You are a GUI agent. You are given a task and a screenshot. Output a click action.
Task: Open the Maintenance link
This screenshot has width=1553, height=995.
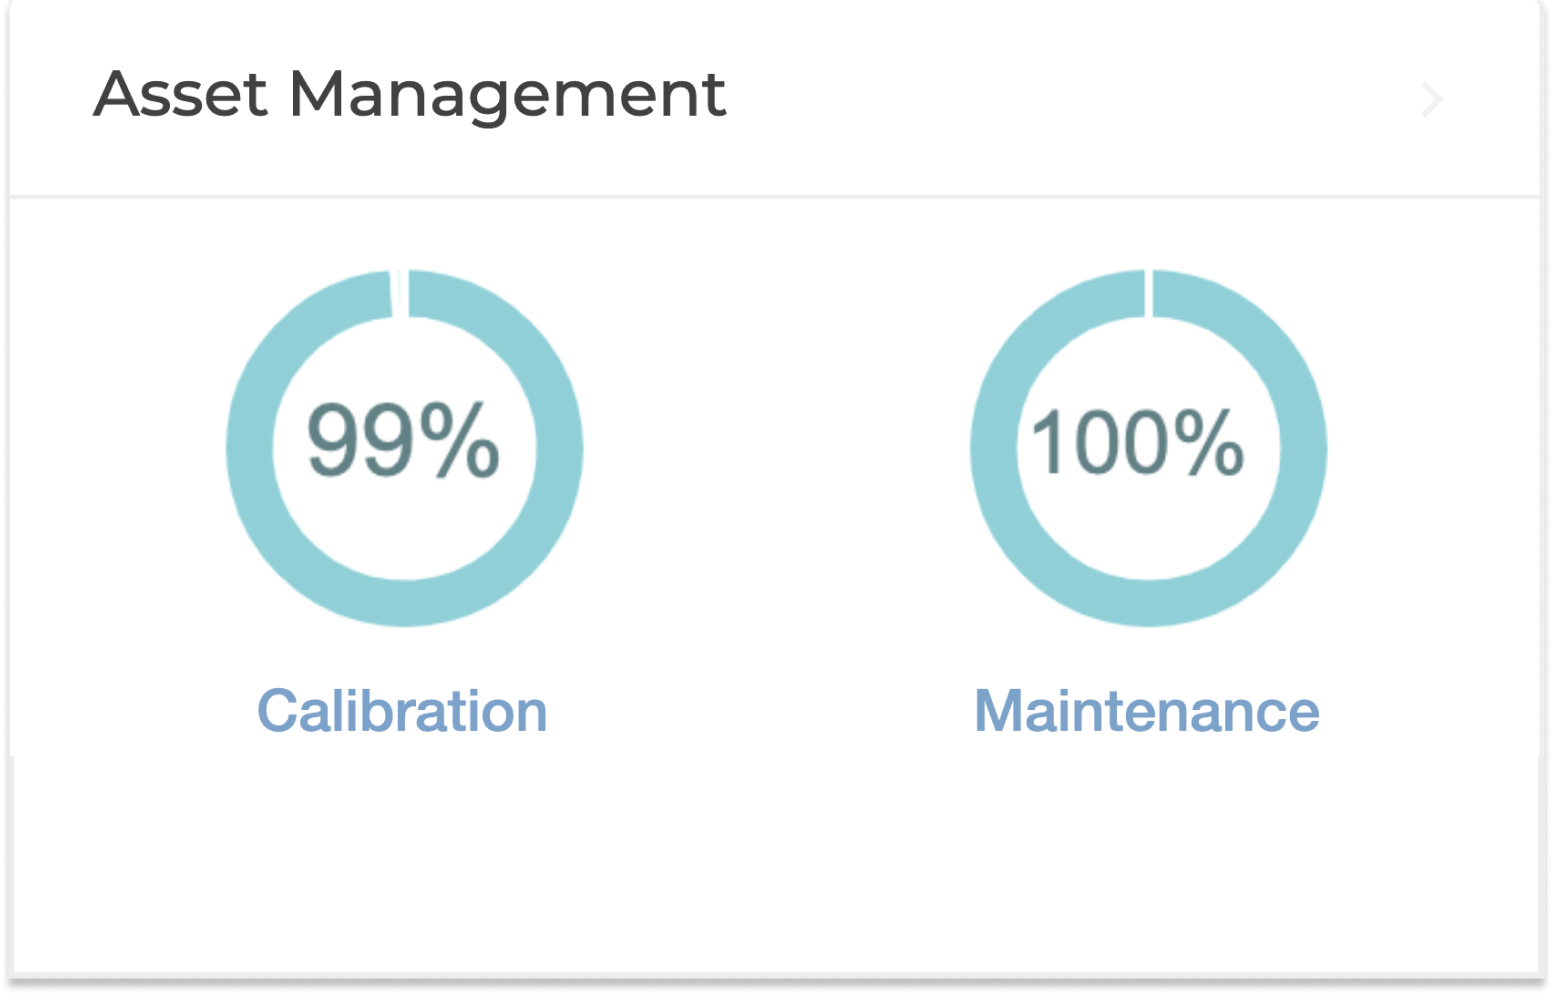point(1148,711)
